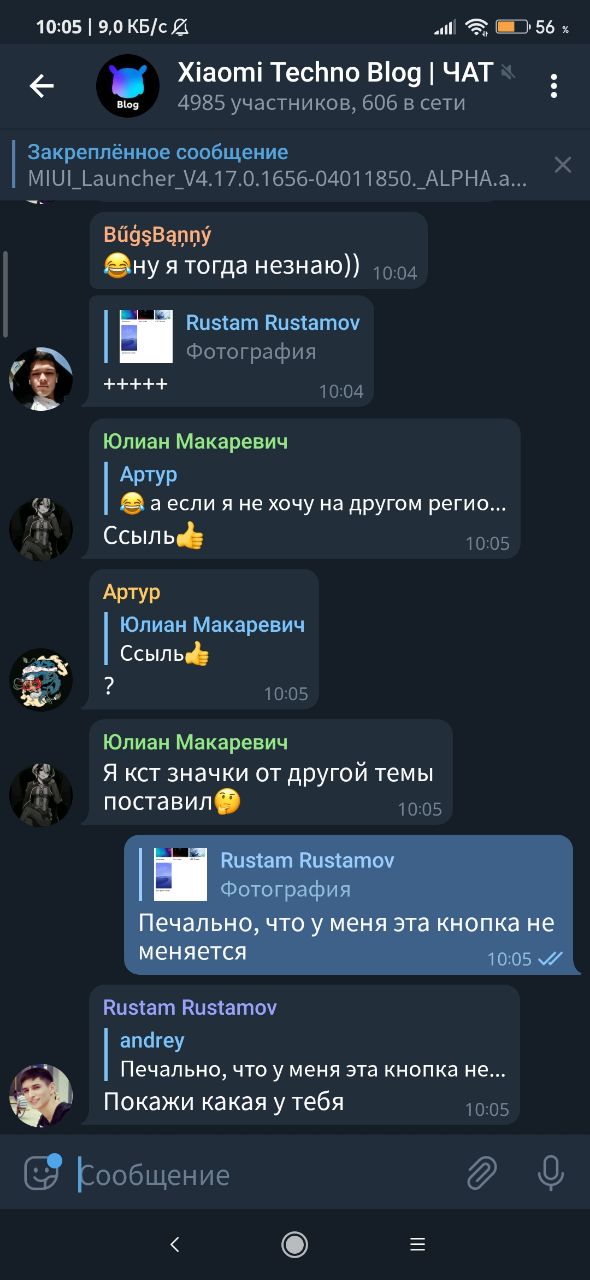Screen dimensions: 590x1280
Task: Tap the back arrow in chat header
Action: pyautogui.click(x=41, y=86)
